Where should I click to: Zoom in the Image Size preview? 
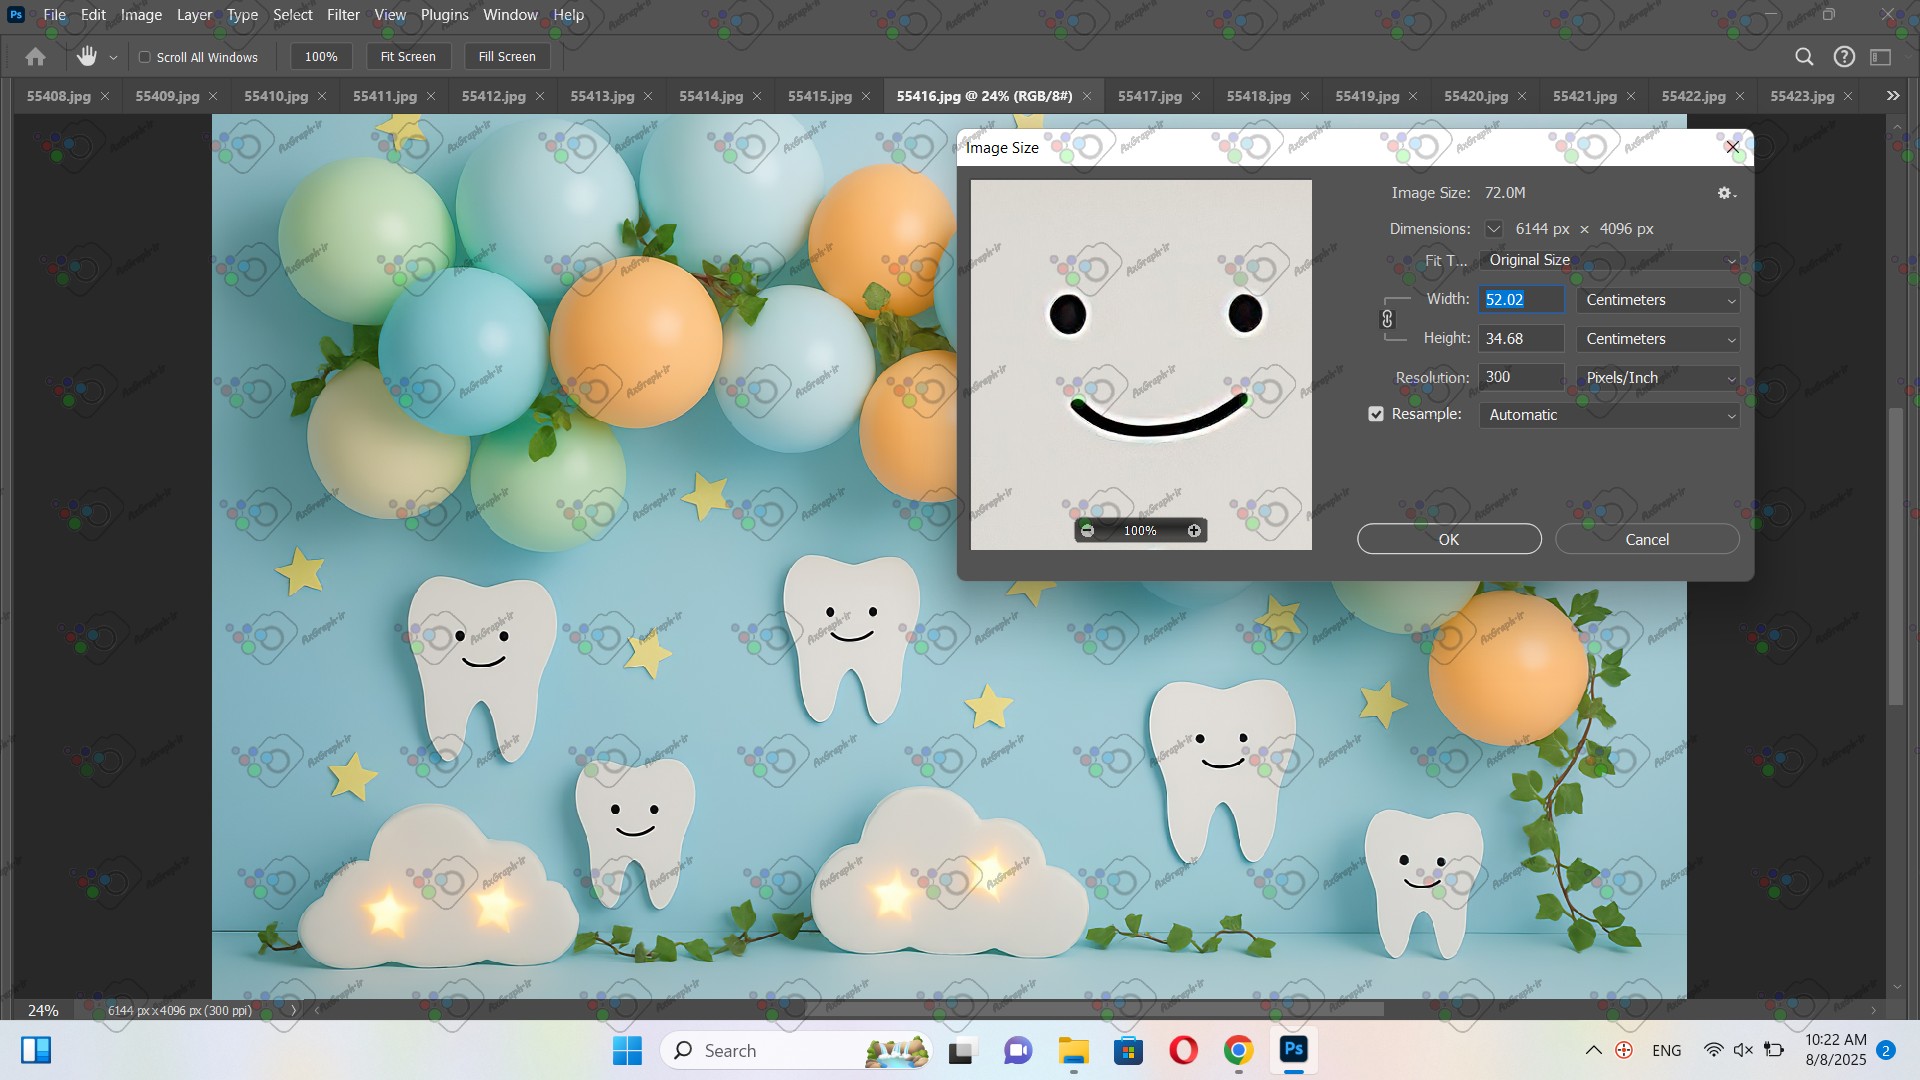click(x=1194, y=531)
